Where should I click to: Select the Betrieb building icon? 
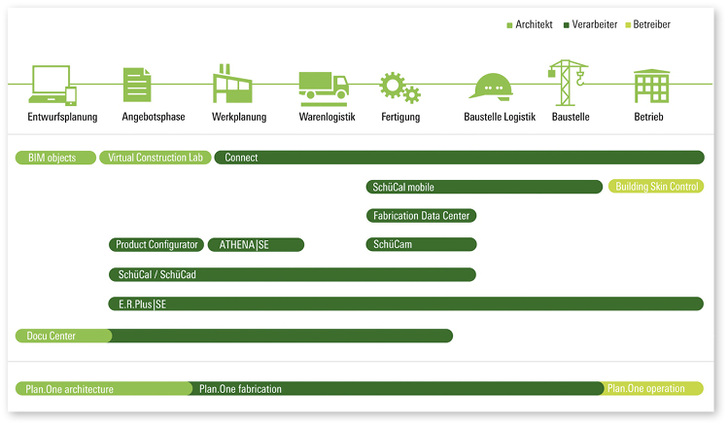coord(649,86)
